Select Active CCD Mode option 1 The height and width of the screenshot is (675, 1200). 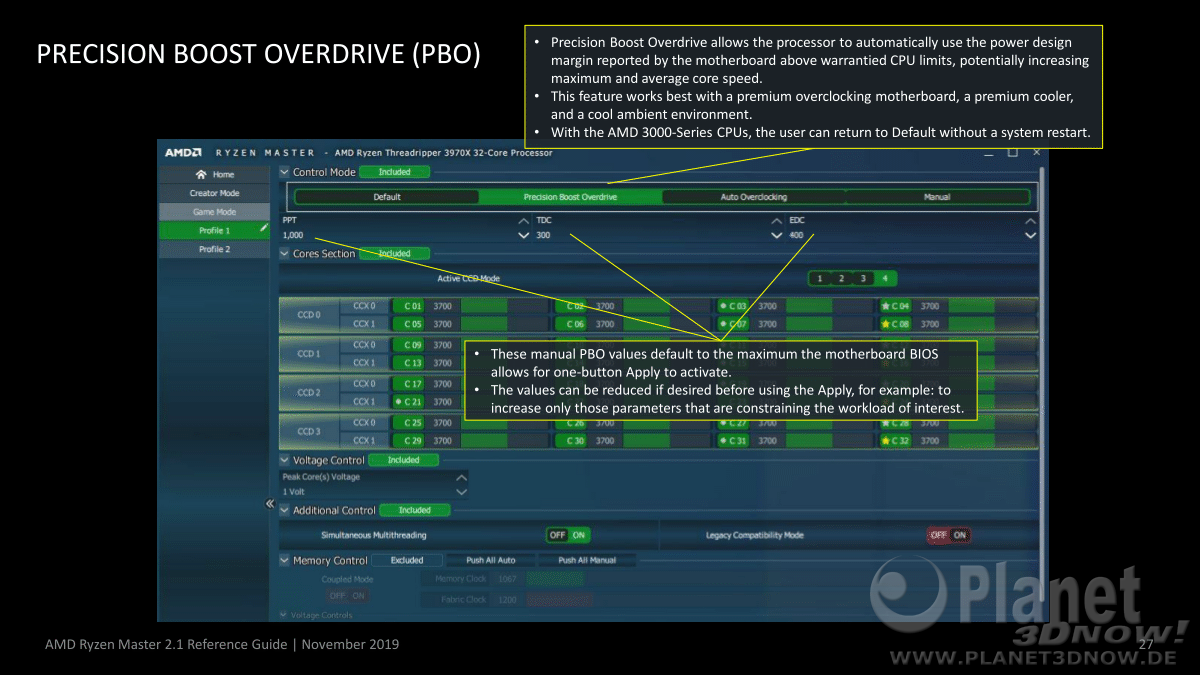(820, 278)
